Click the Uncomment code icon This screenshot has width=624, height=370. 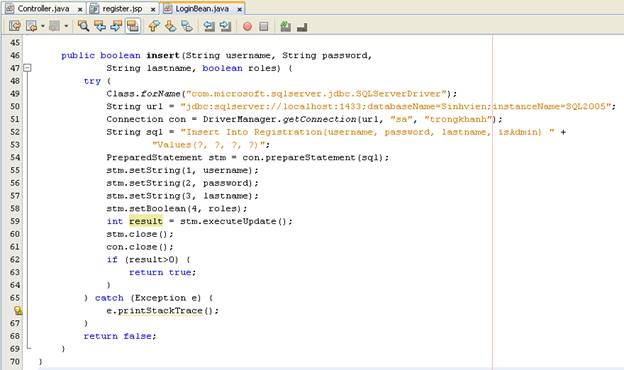[x=302, y=27]
